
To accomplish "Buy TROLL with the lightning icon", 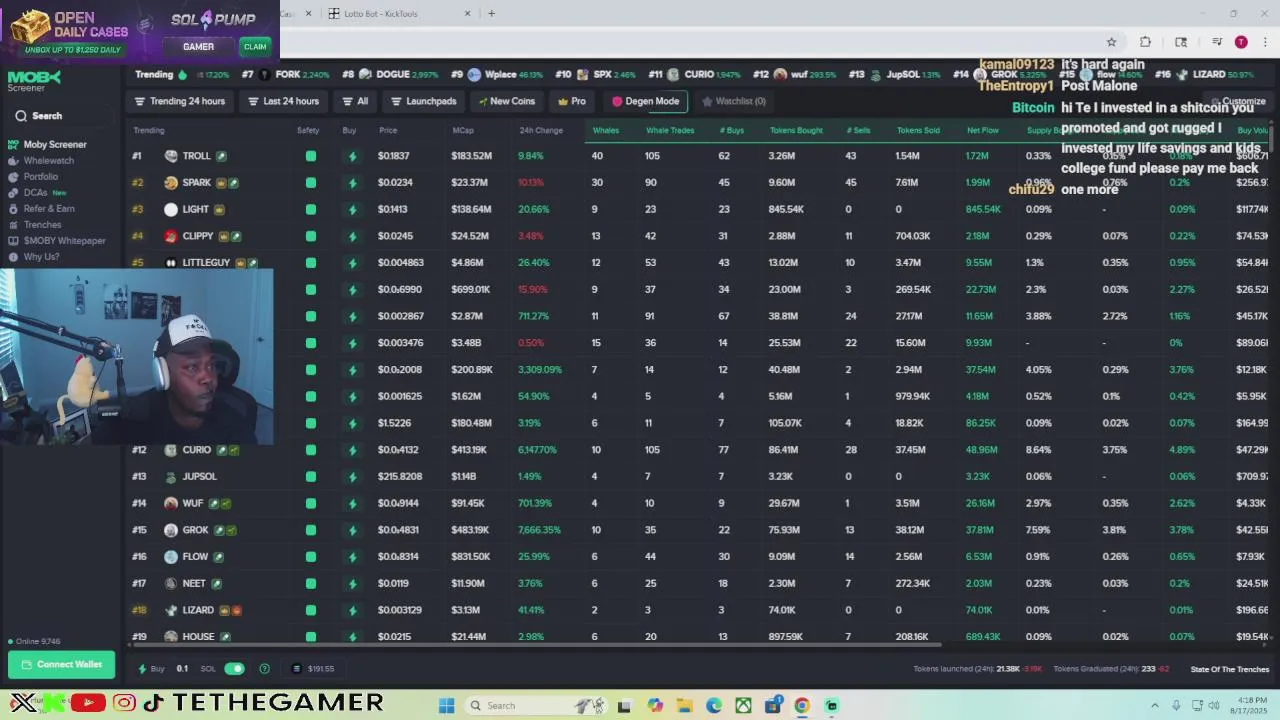I will click(x=352, y=156).
